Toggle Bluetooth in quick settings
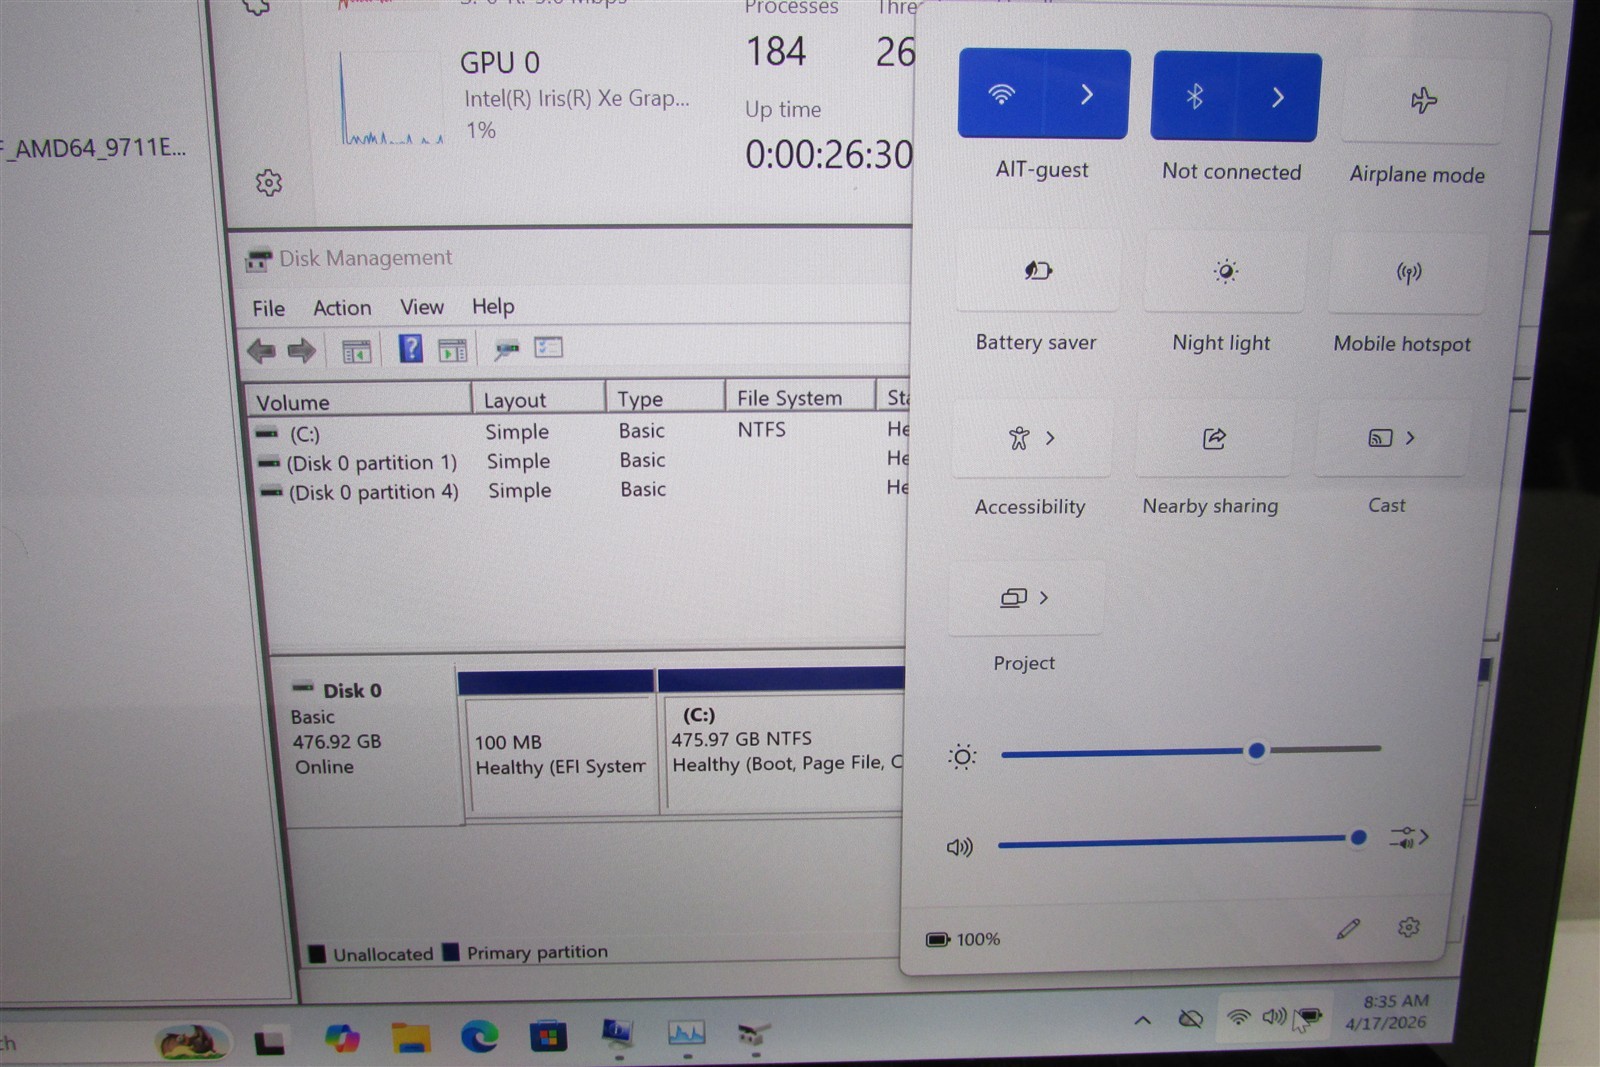1600x1067 pixels. tap(1194, 96)
